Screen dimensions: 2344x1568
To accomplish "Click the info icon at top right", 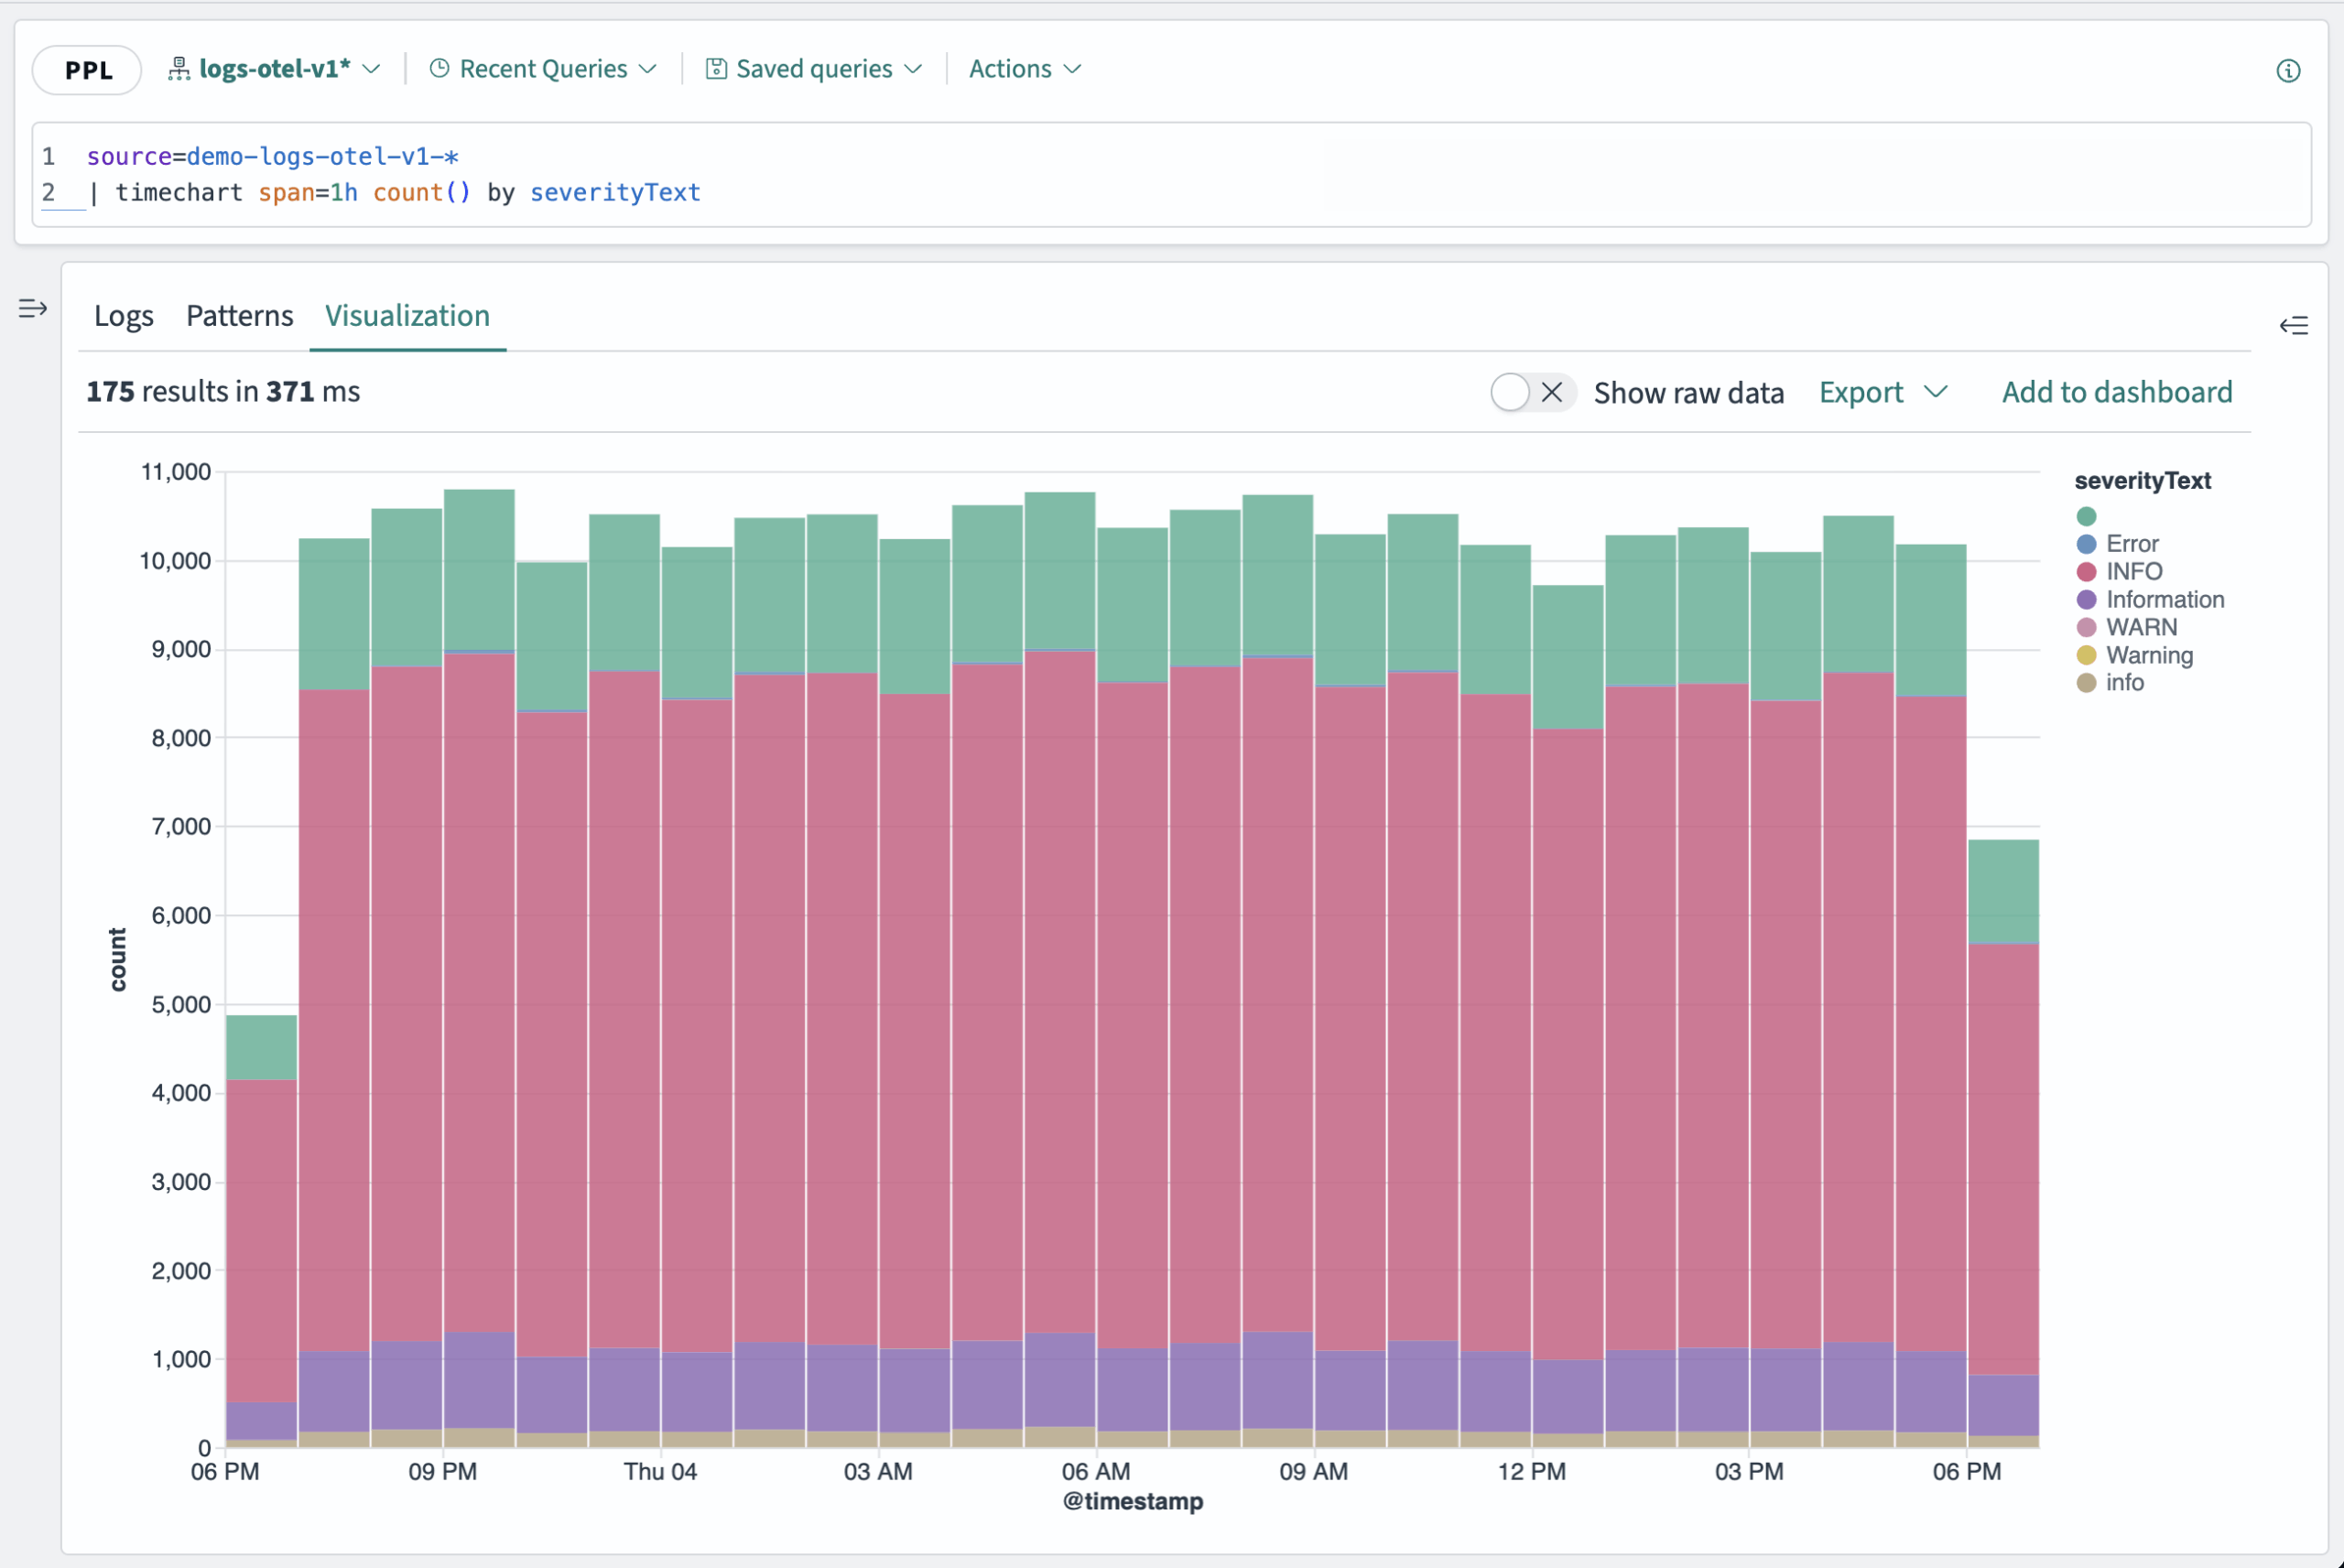I will click(x=2288, y=70).
